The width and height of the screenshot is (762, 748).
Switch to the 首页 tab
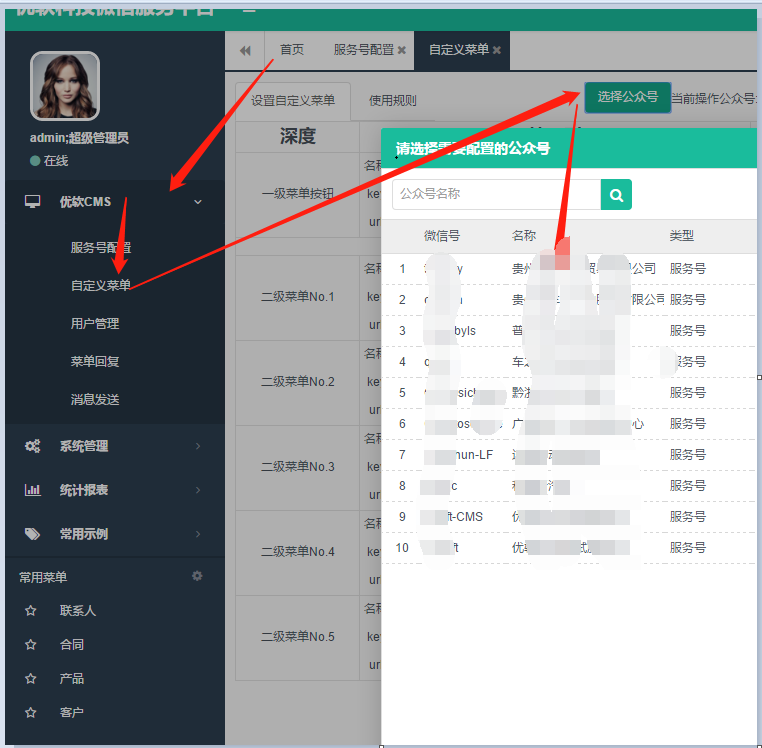292,50
